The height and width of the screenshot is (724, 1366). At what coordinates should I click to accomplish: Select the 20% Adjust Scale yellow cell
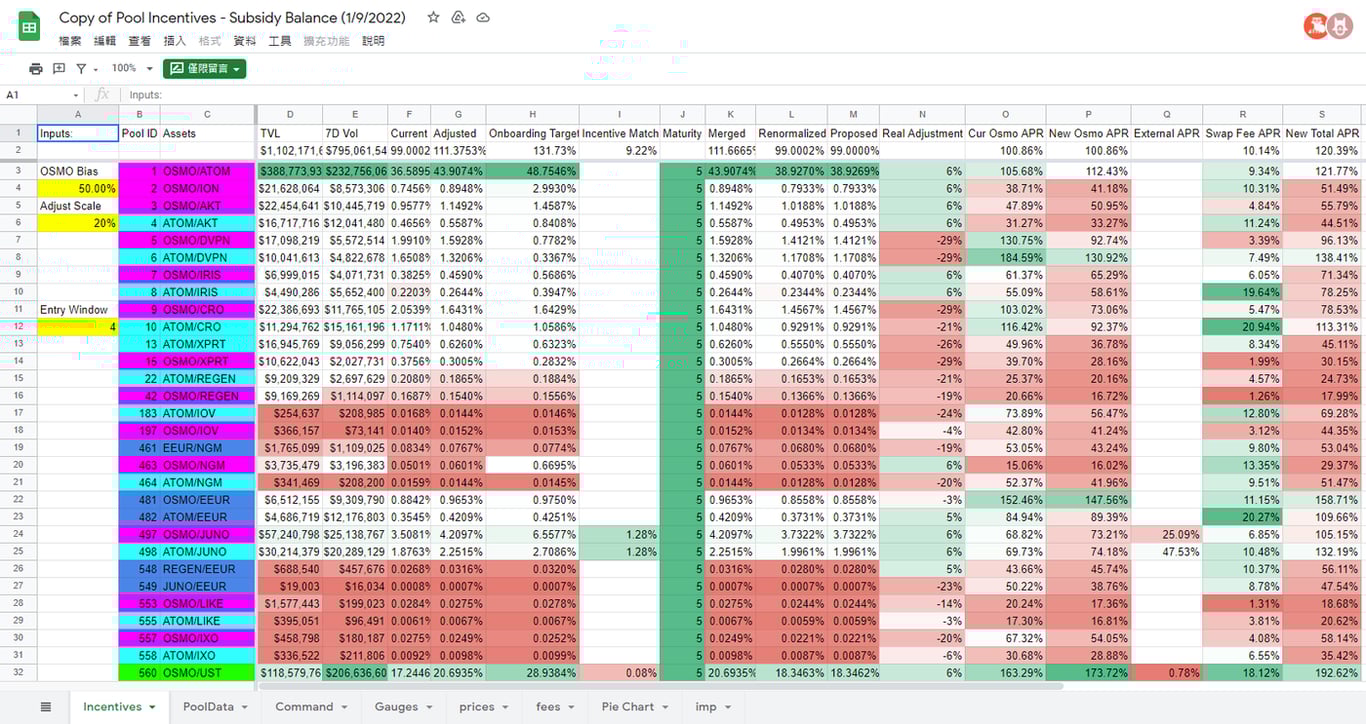point(78,223)
